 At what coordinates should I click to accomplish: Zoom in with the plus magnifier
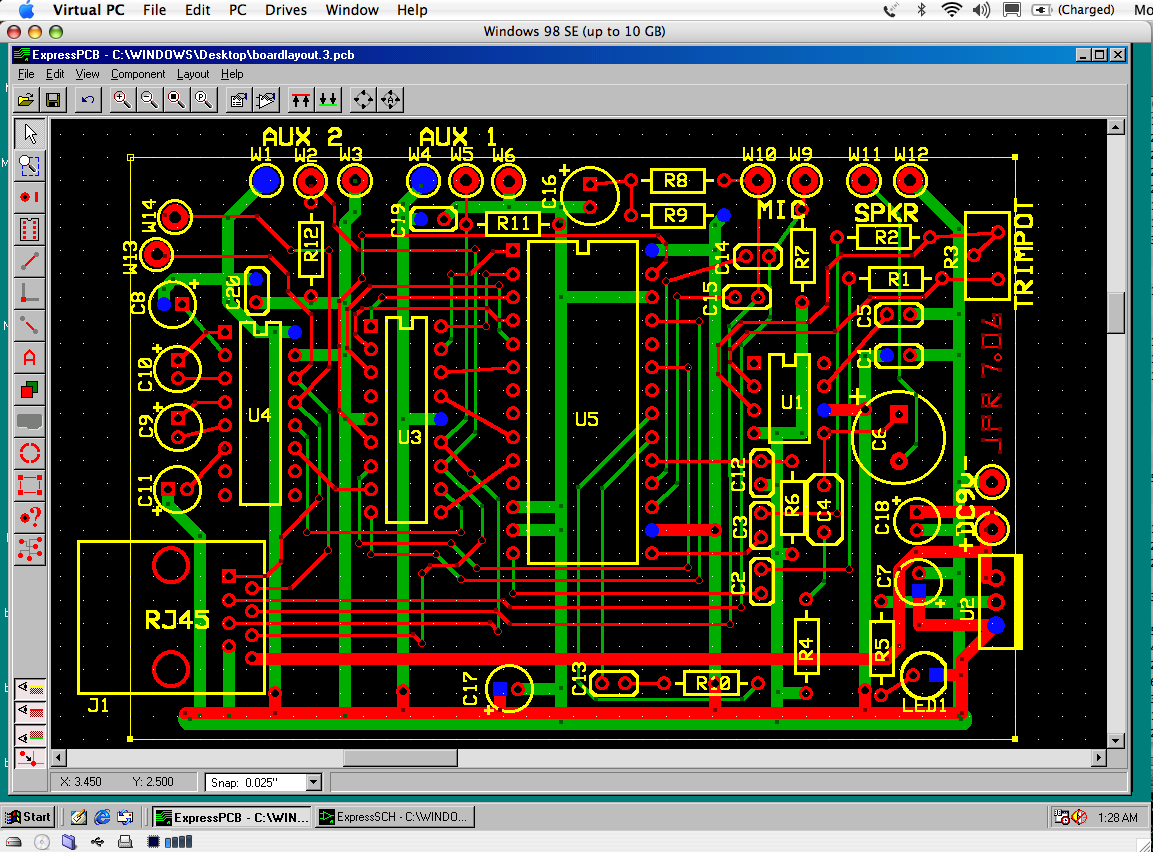click(122, 99)
